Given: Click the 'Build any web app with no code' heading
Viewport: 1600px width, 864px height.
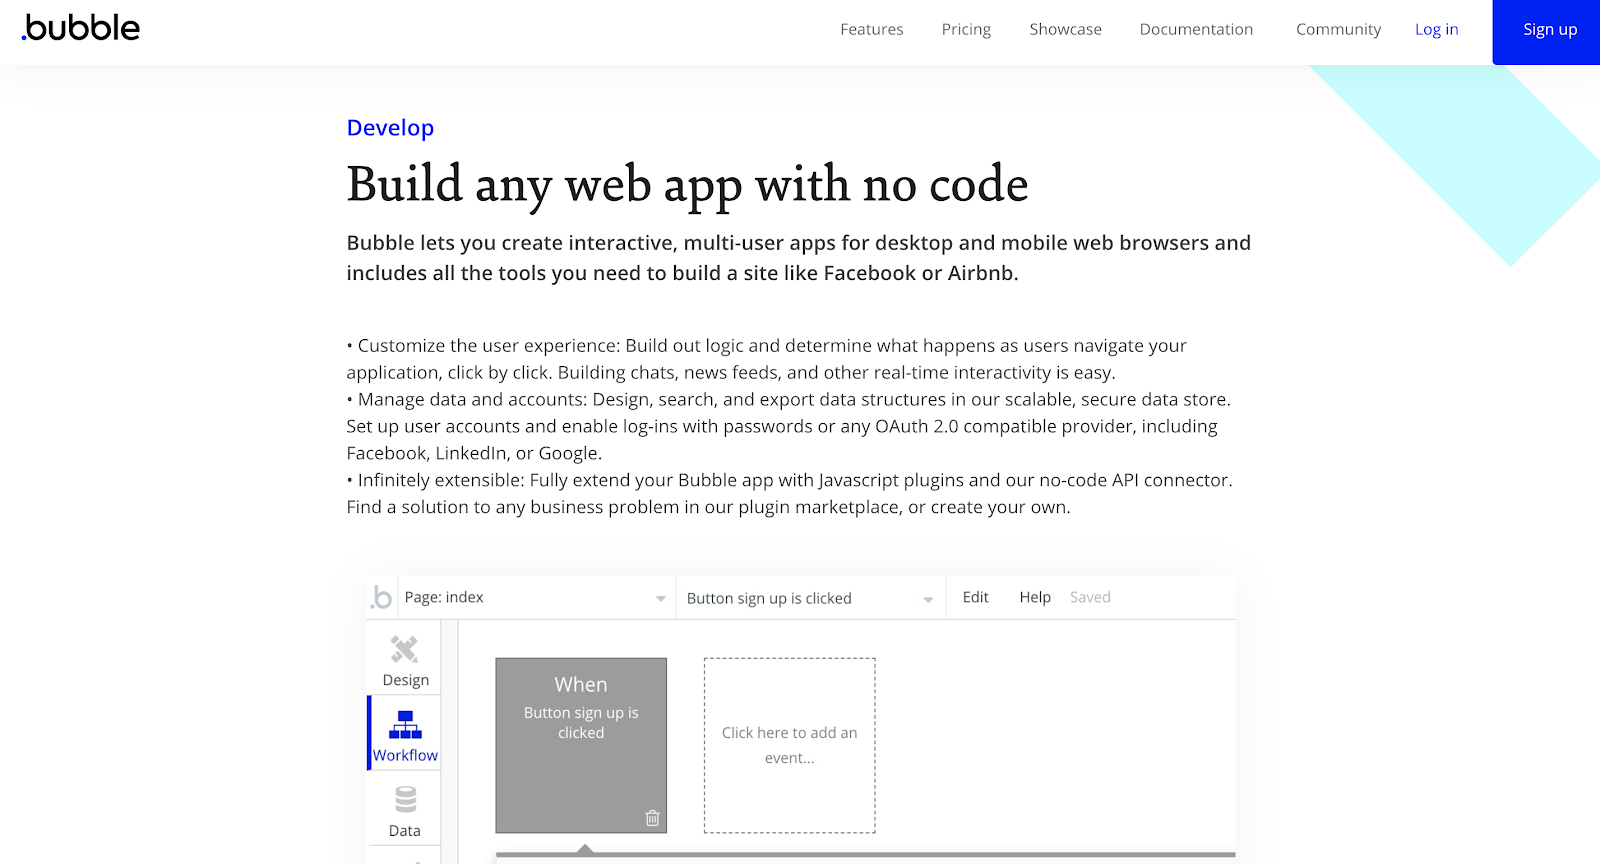Looking at the screenshot, I should [687, 186].
